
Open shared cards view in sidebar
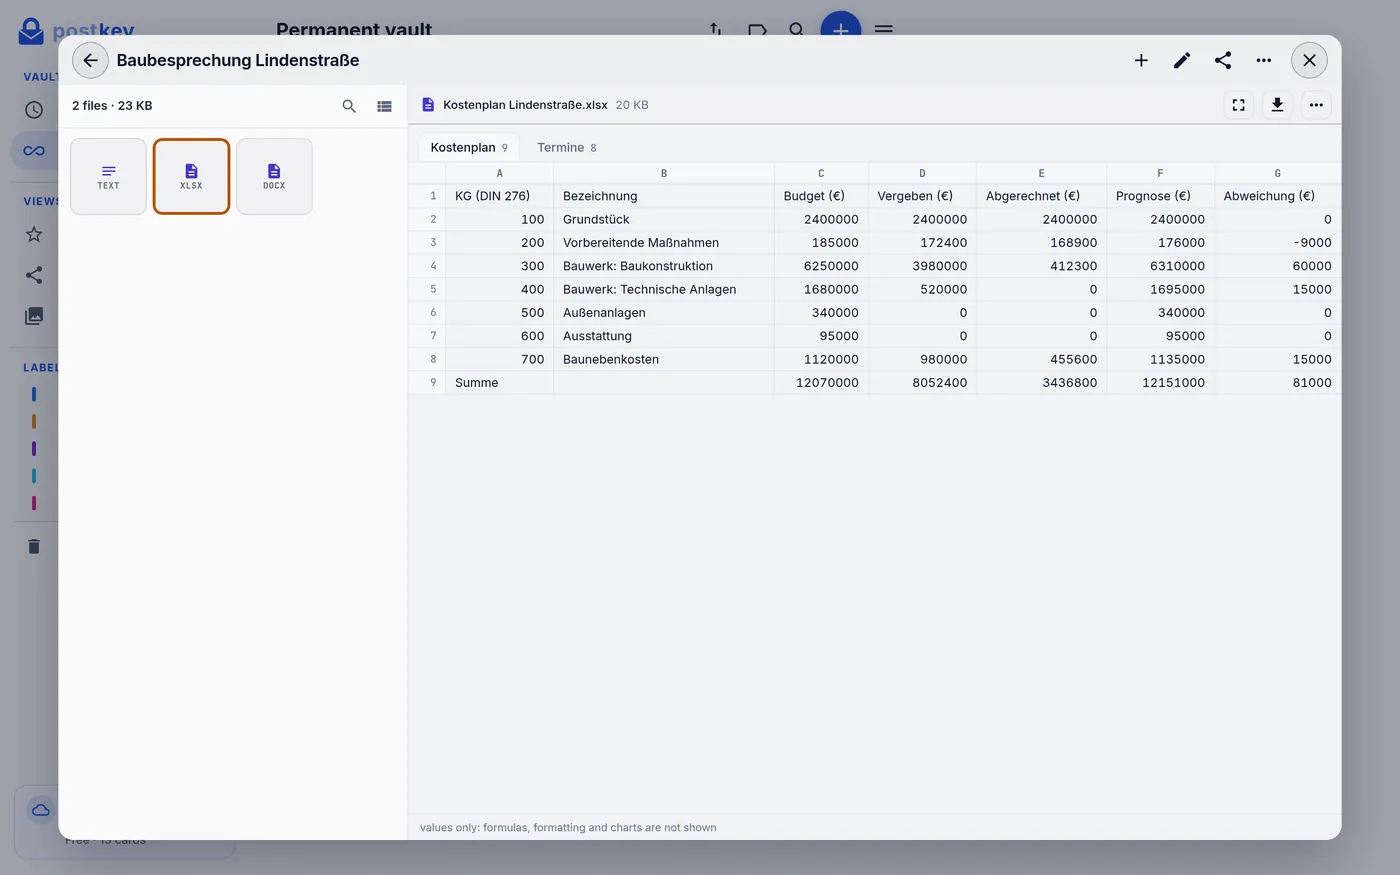34,275
